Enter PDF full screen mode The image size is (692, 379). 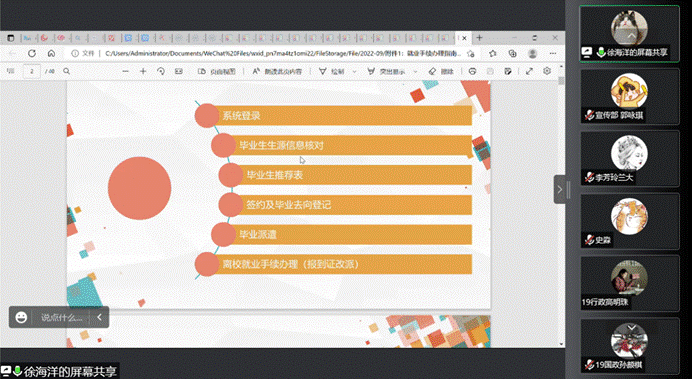(x=529, y=71)
